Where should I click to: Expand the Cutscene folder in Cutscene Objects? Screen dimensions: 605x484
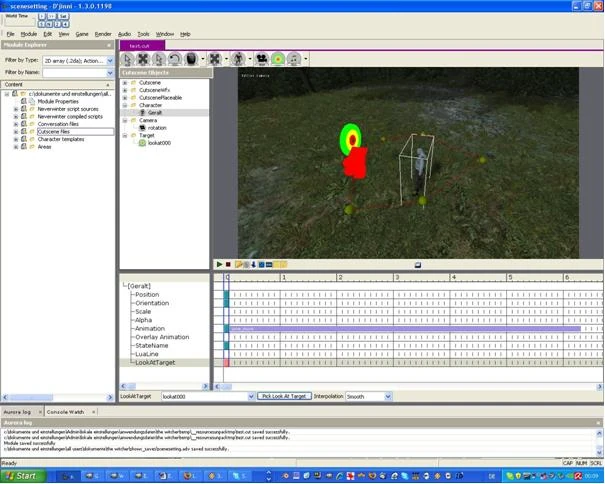pos(125,83)
